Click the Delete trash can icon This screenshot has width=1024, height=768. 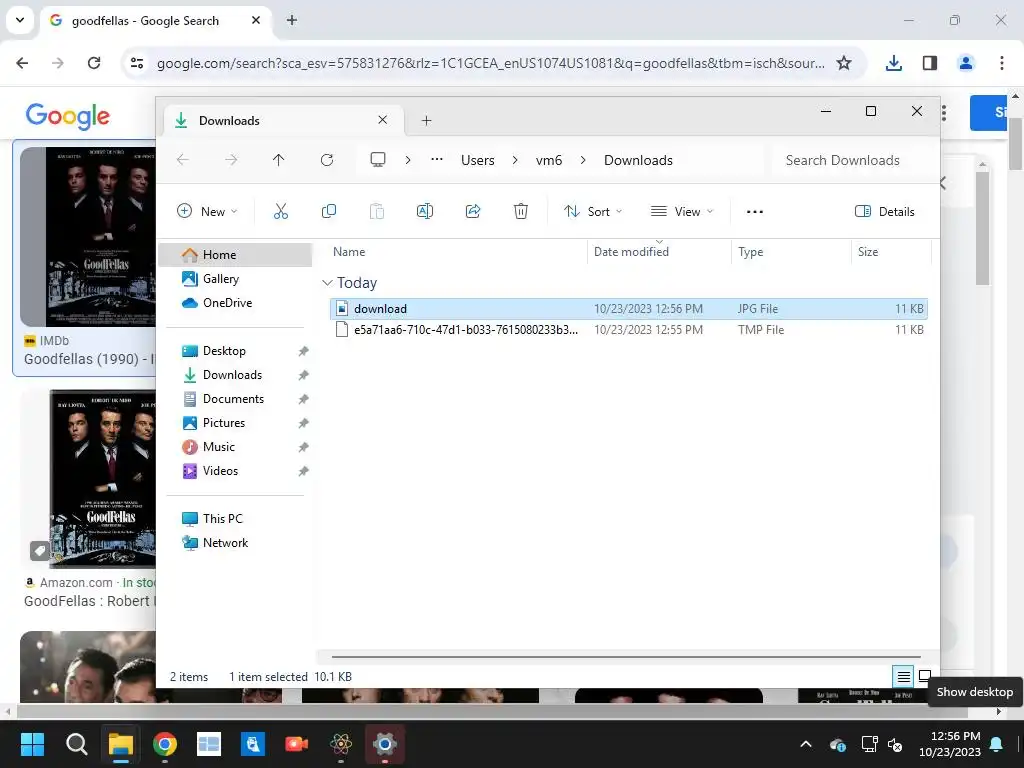point(520,211)
